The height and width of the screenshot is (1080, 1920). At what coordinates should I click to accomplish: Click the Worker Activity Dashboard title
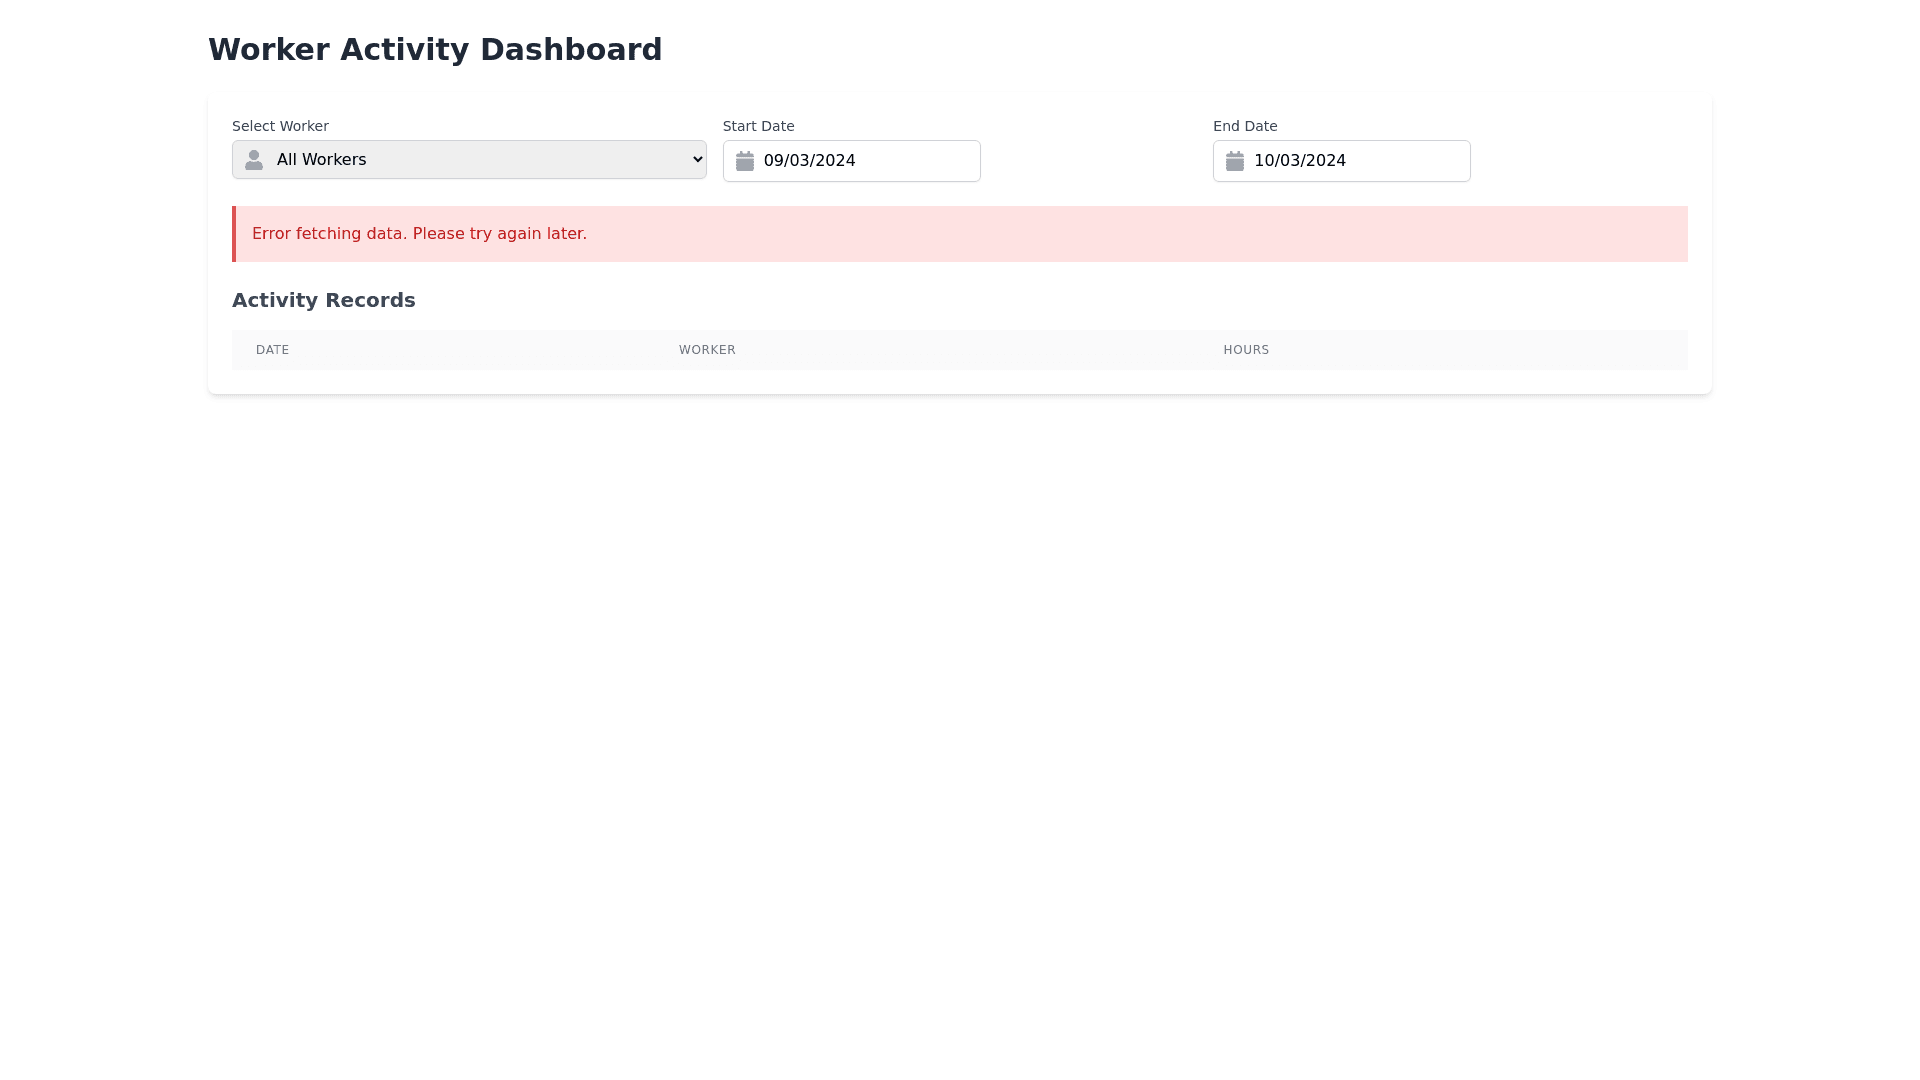[x=435, y=49]
